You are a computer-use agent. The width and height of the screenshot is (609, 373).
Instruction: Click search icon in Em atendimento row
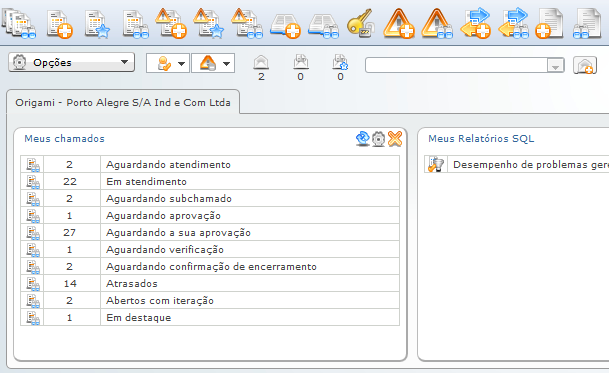(33, 182)
